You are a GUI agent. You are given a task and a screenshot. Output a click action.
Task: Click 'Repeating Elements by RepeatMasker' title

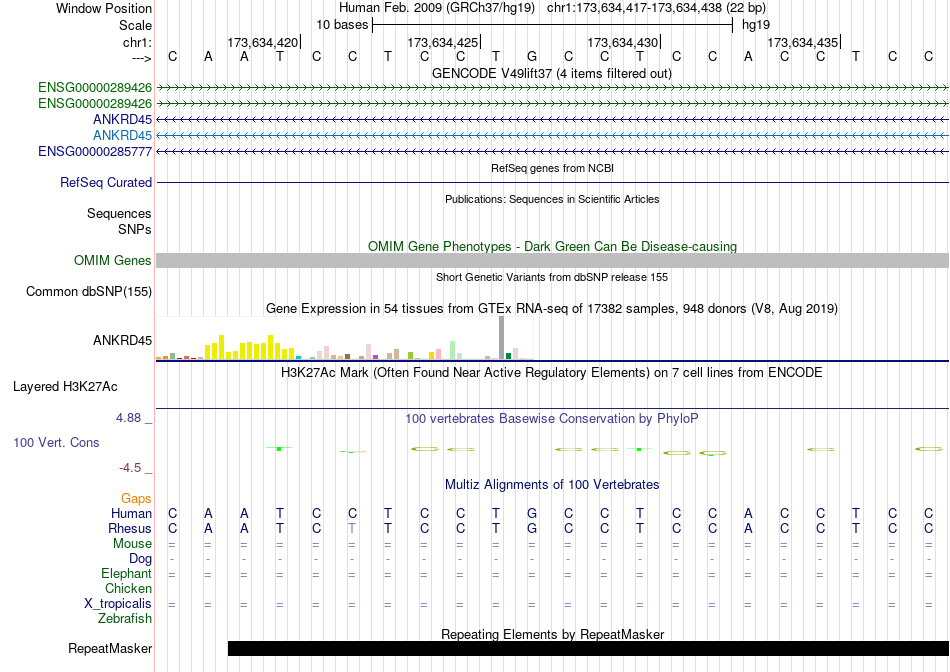point(552,634)
